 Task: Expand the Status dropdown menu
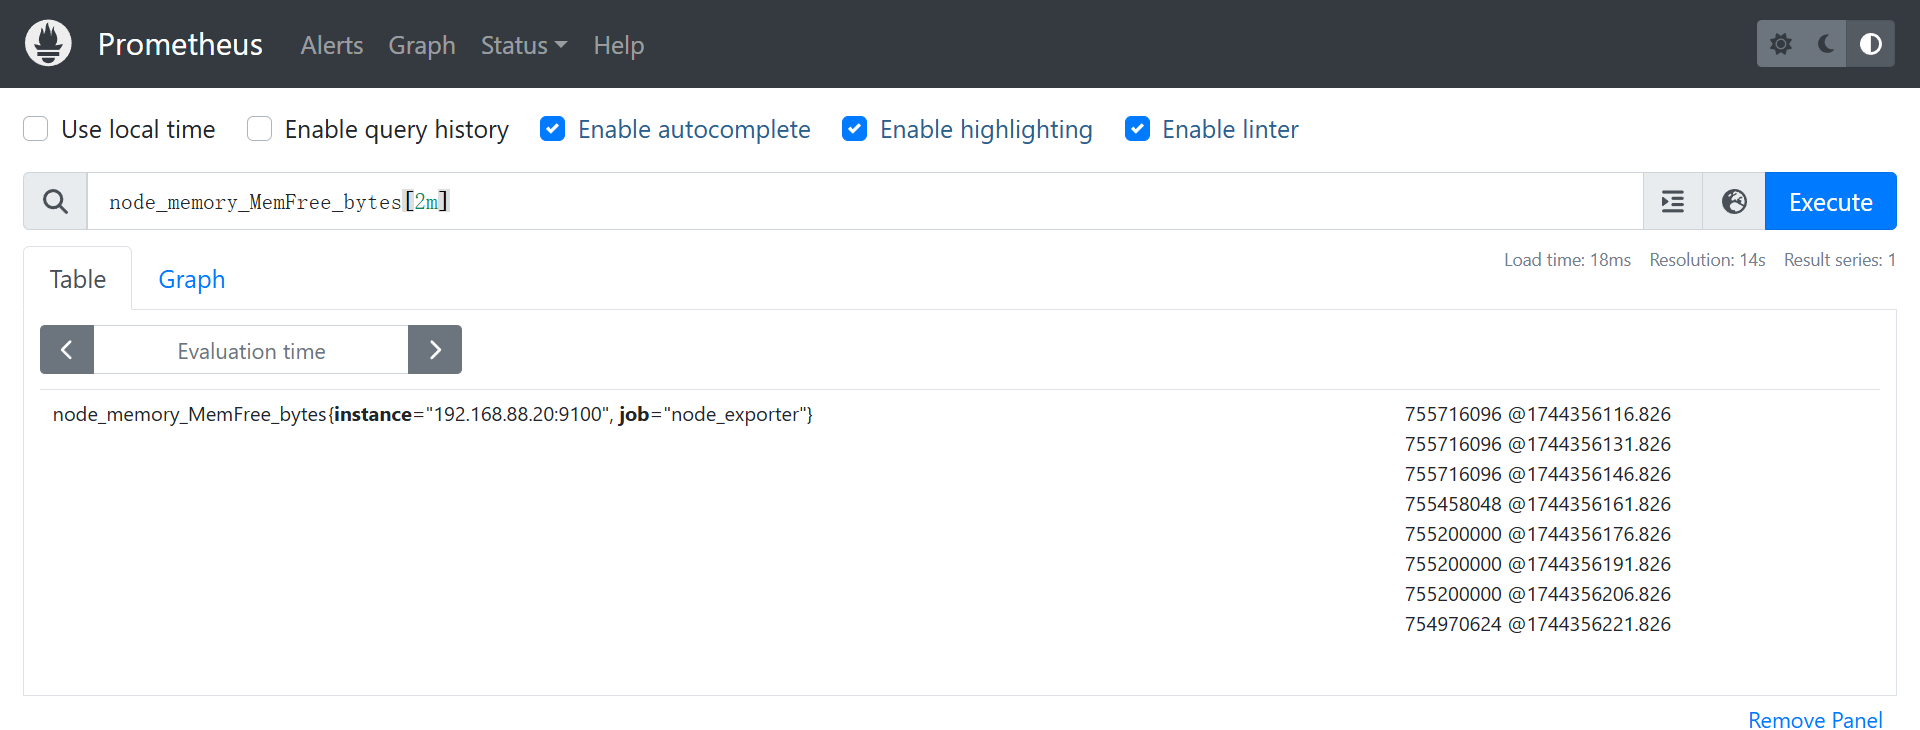click(523, 45)
